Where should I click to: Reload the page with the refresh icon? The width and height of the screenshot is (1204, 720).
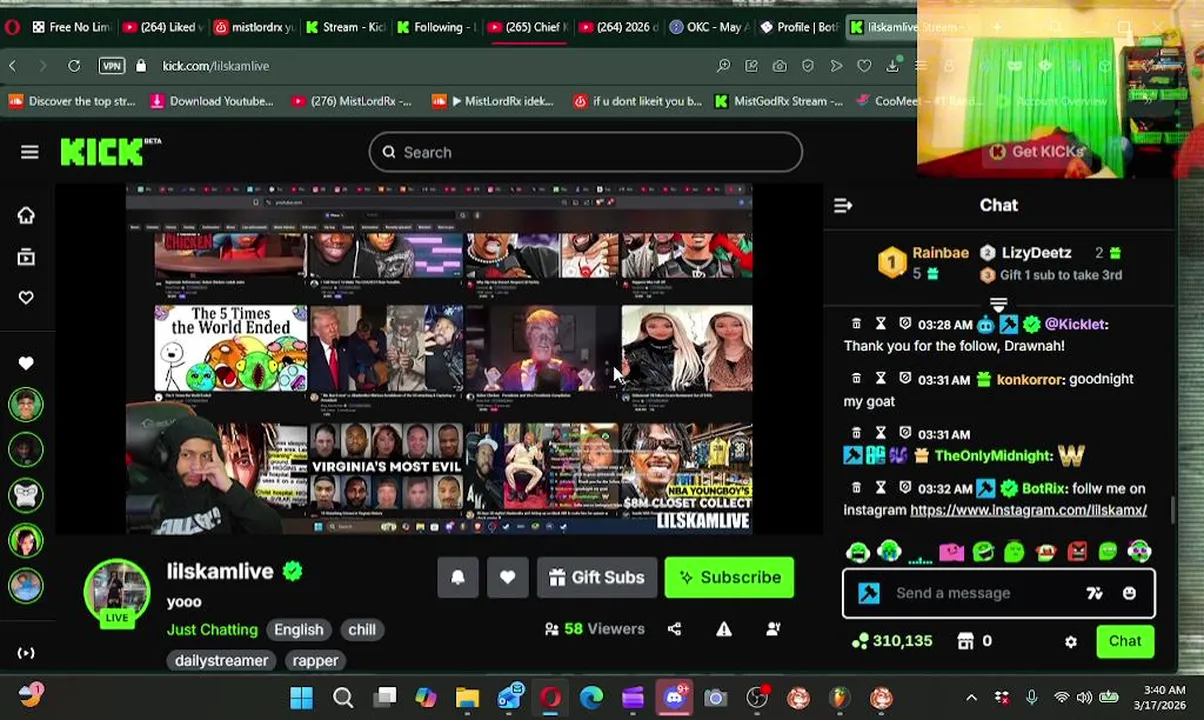pos(74,66)
